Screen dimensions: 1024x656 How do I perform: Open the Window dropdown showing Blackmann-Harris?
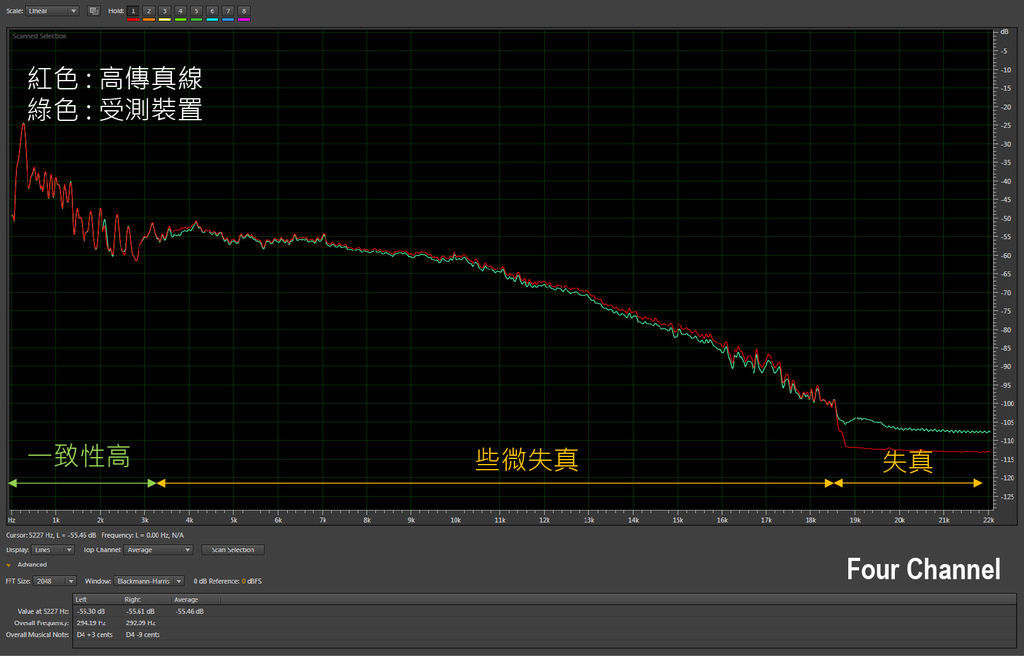pos(148,580)
